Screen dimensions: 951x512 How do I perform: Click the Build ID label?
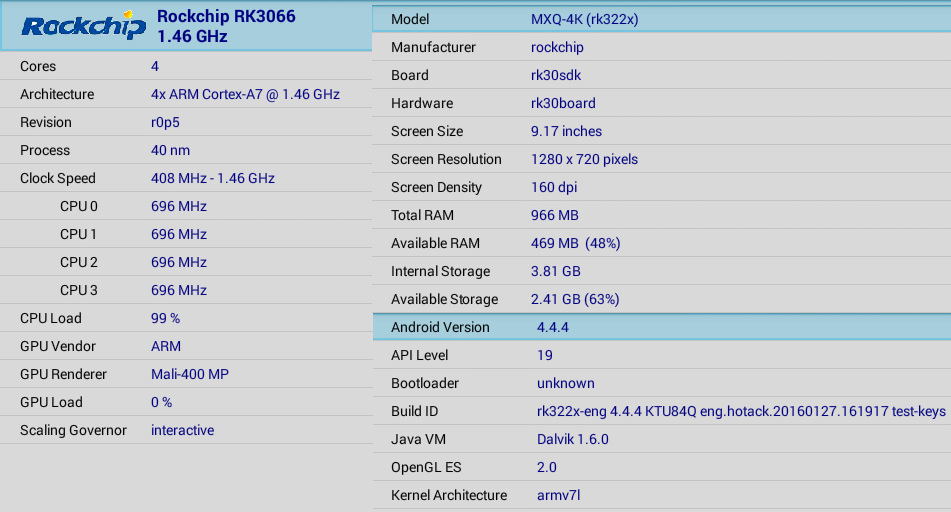414,411
